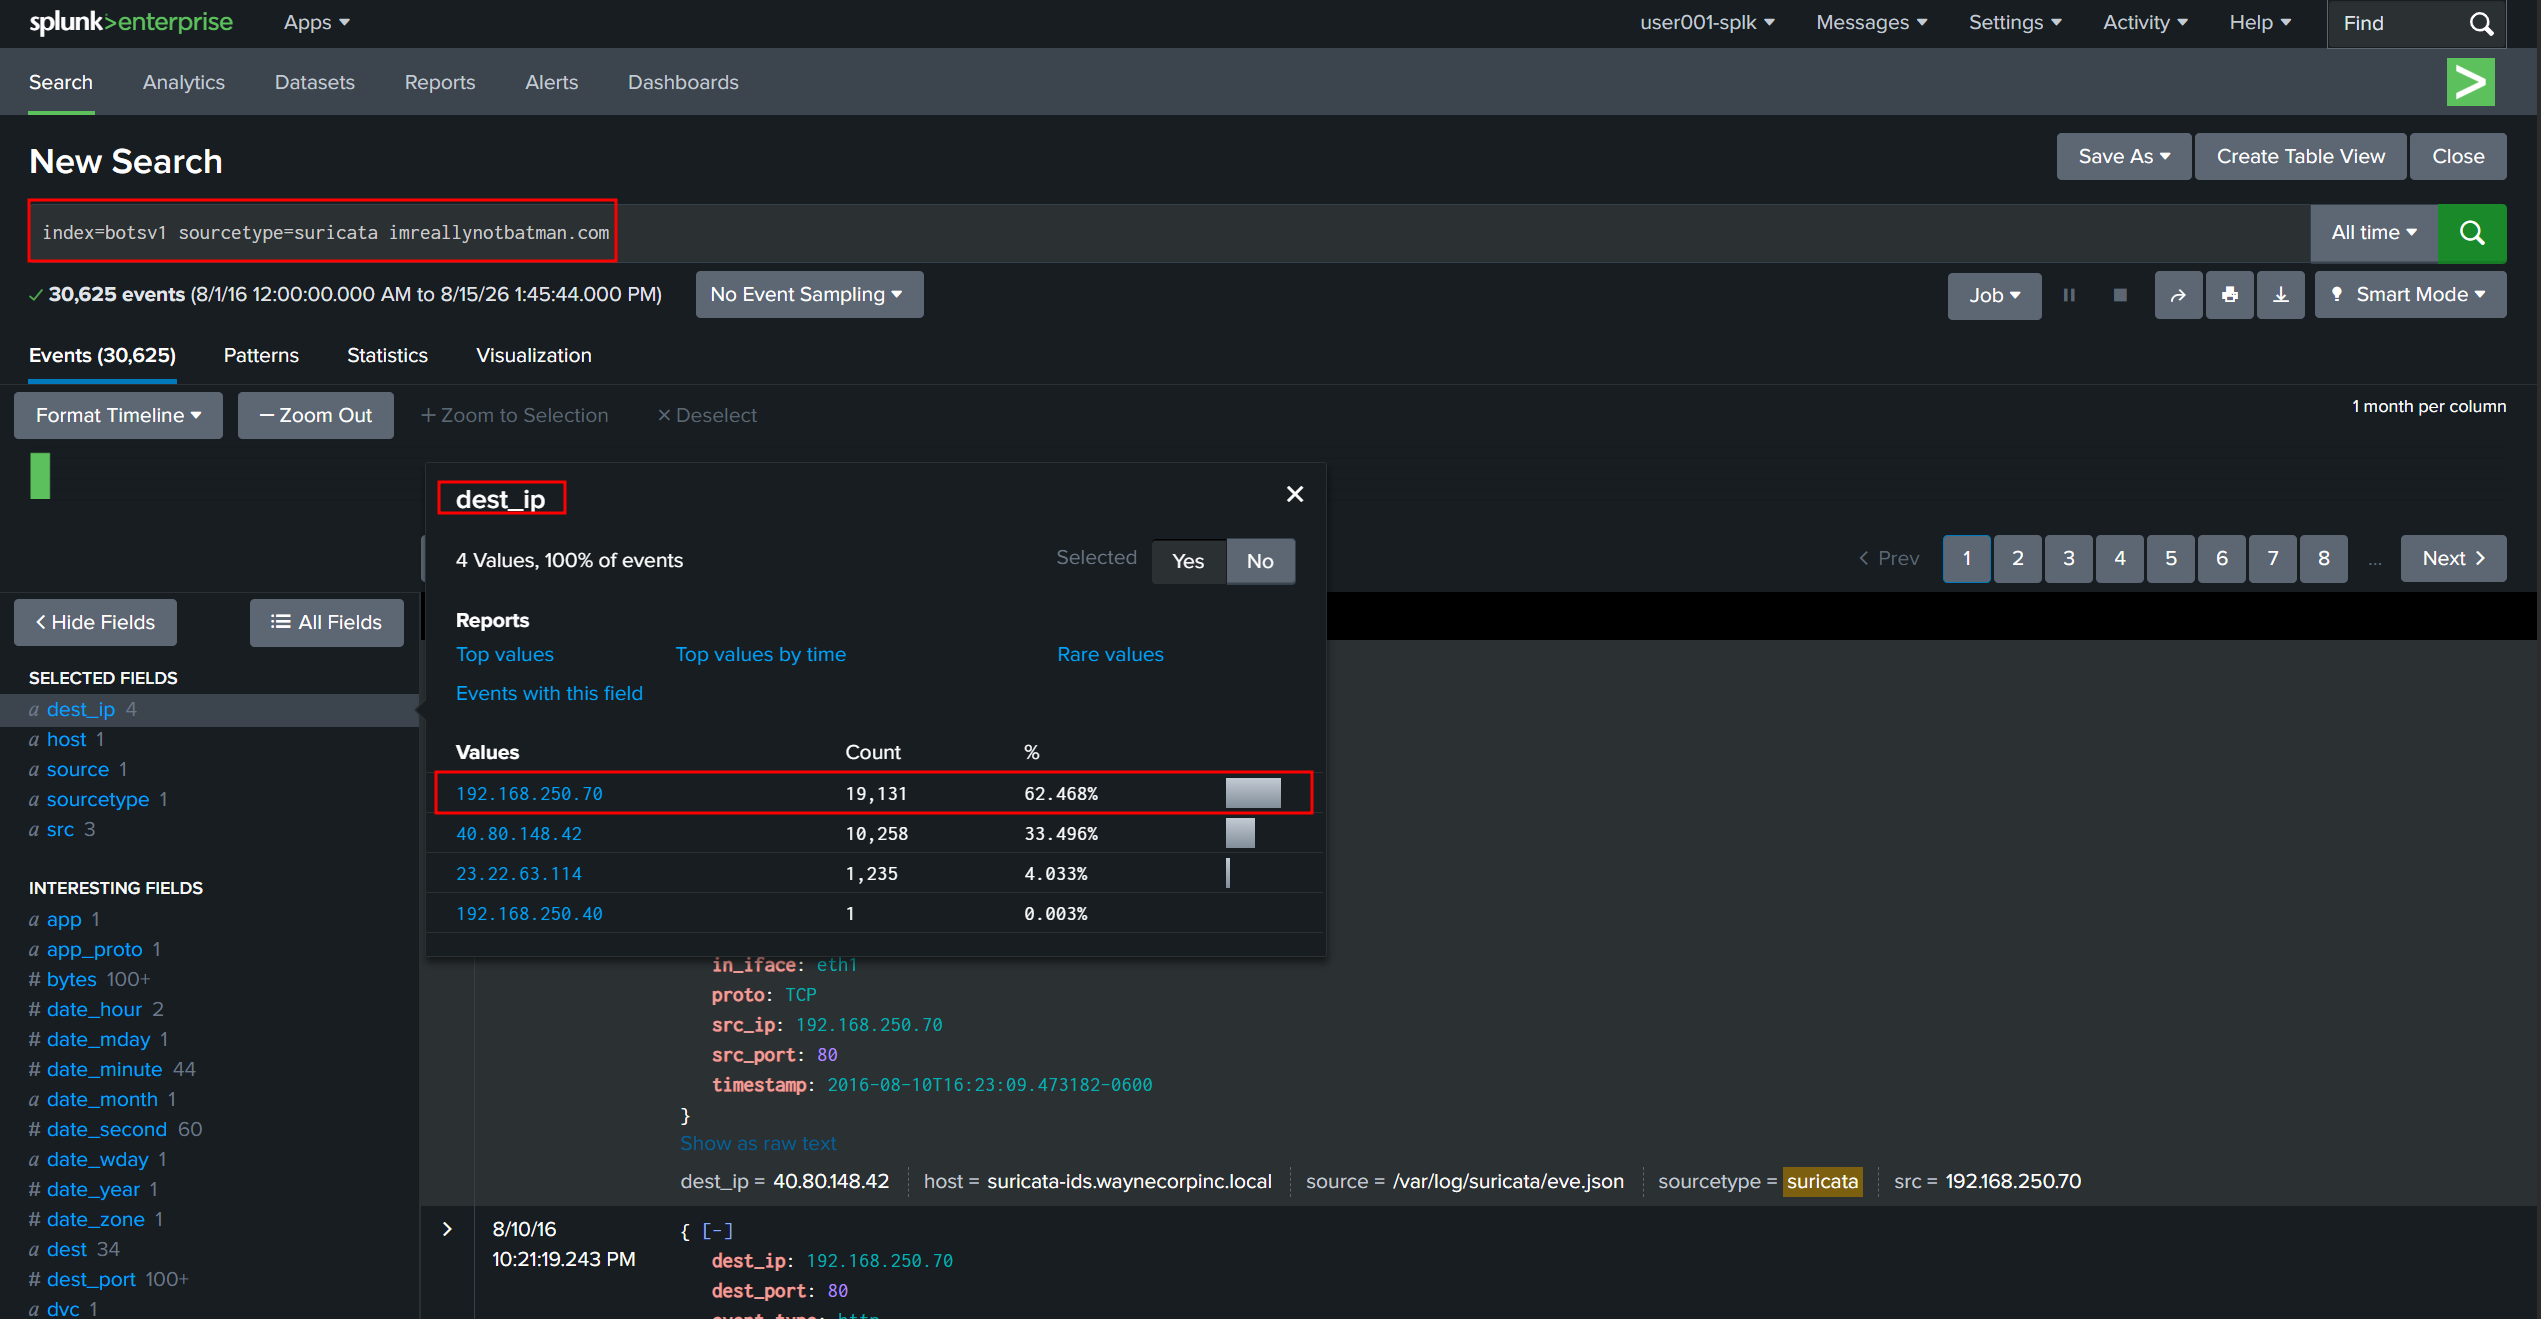Image resolution: width=2541 pixels, height=1319 pixels.
Task: Stop the search job
Action: tap(2120, 295)
